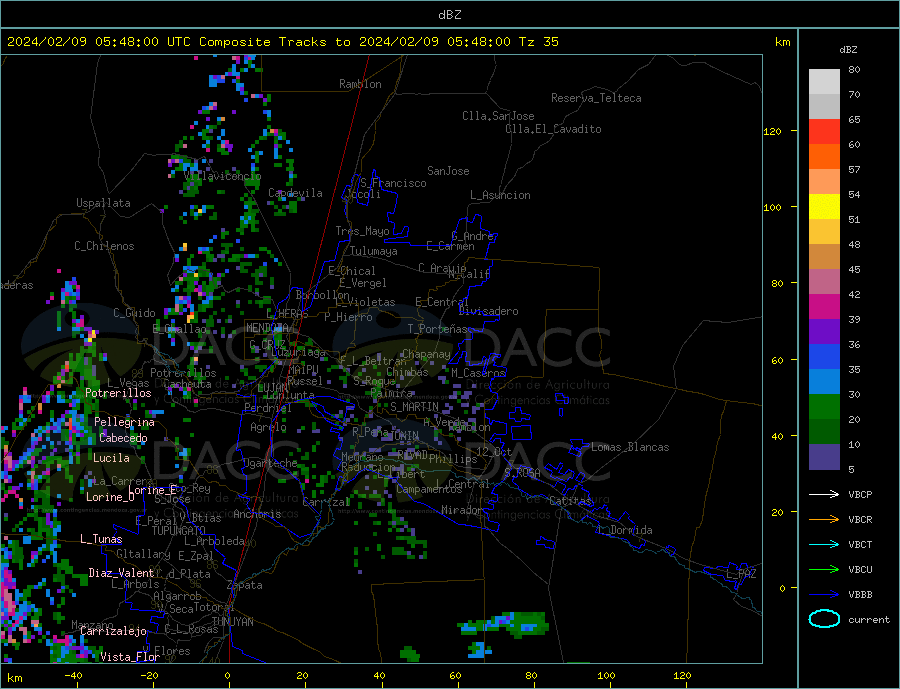This screenshot has height=689, width=900.
Task: Click the 'VBCP' legend label
Action: click(860, 494)
